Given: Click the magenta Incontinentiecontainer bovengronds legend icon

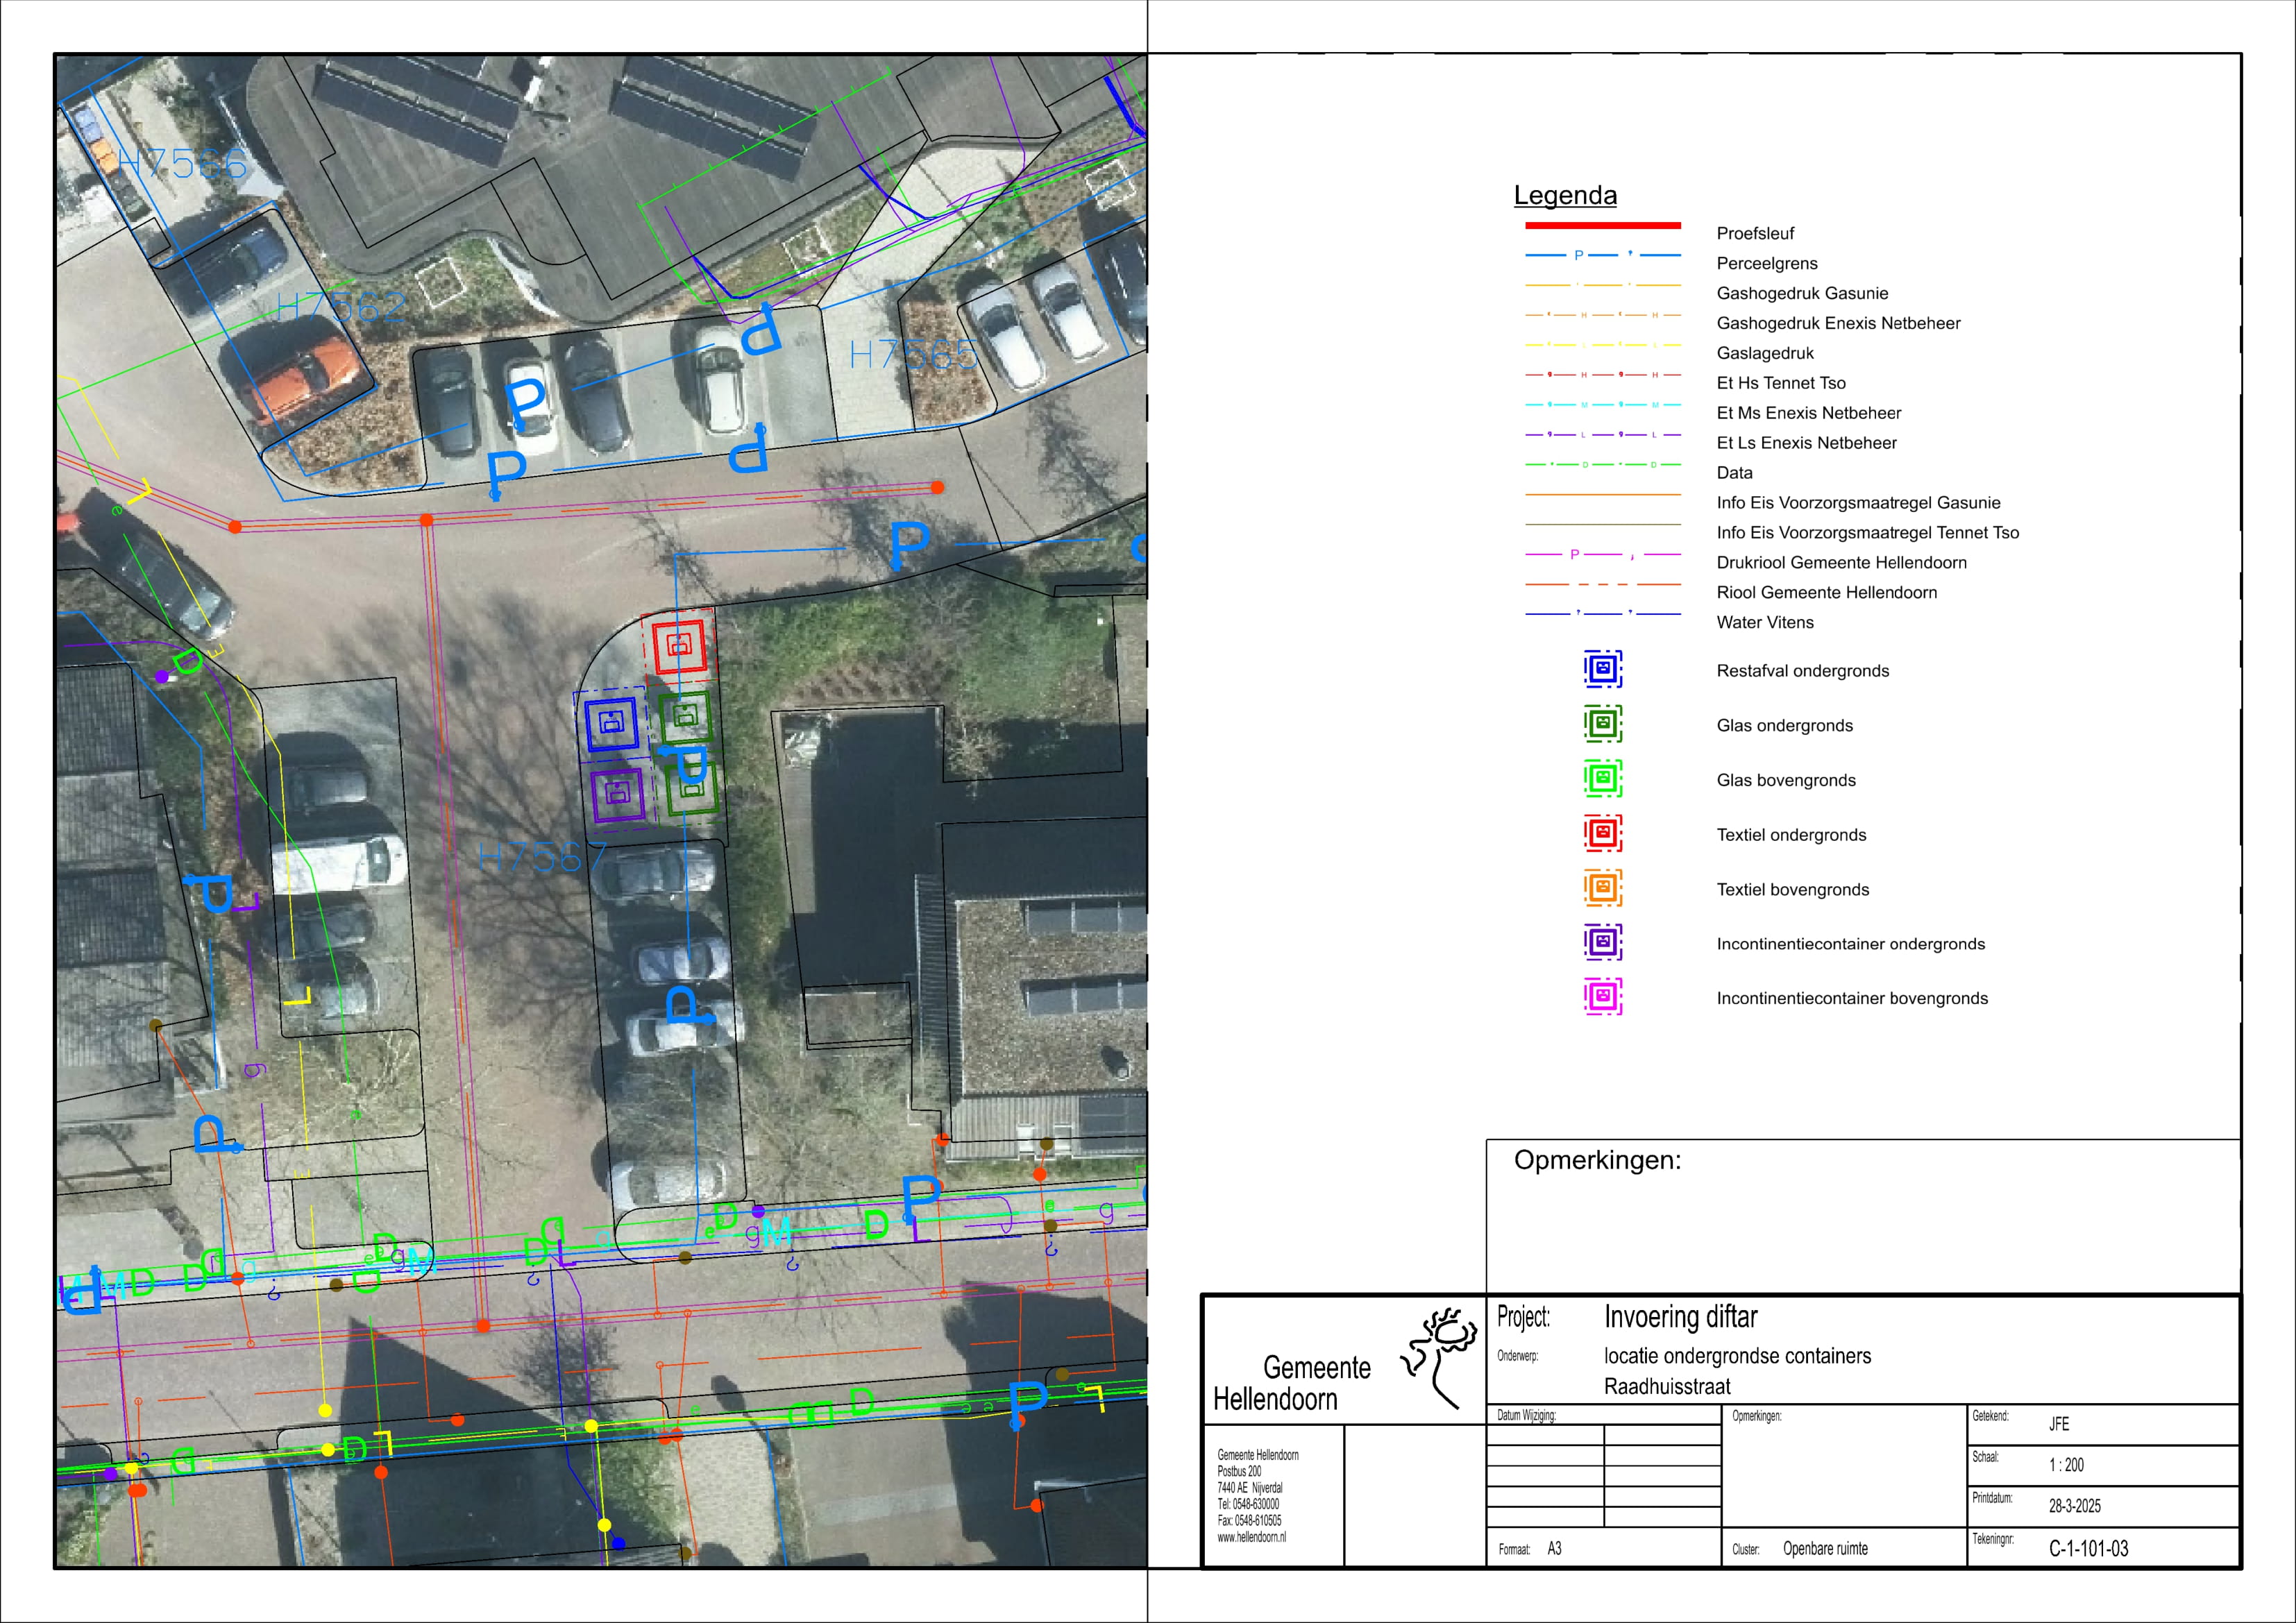Looking at the screenshot, I should [1602, 997].
